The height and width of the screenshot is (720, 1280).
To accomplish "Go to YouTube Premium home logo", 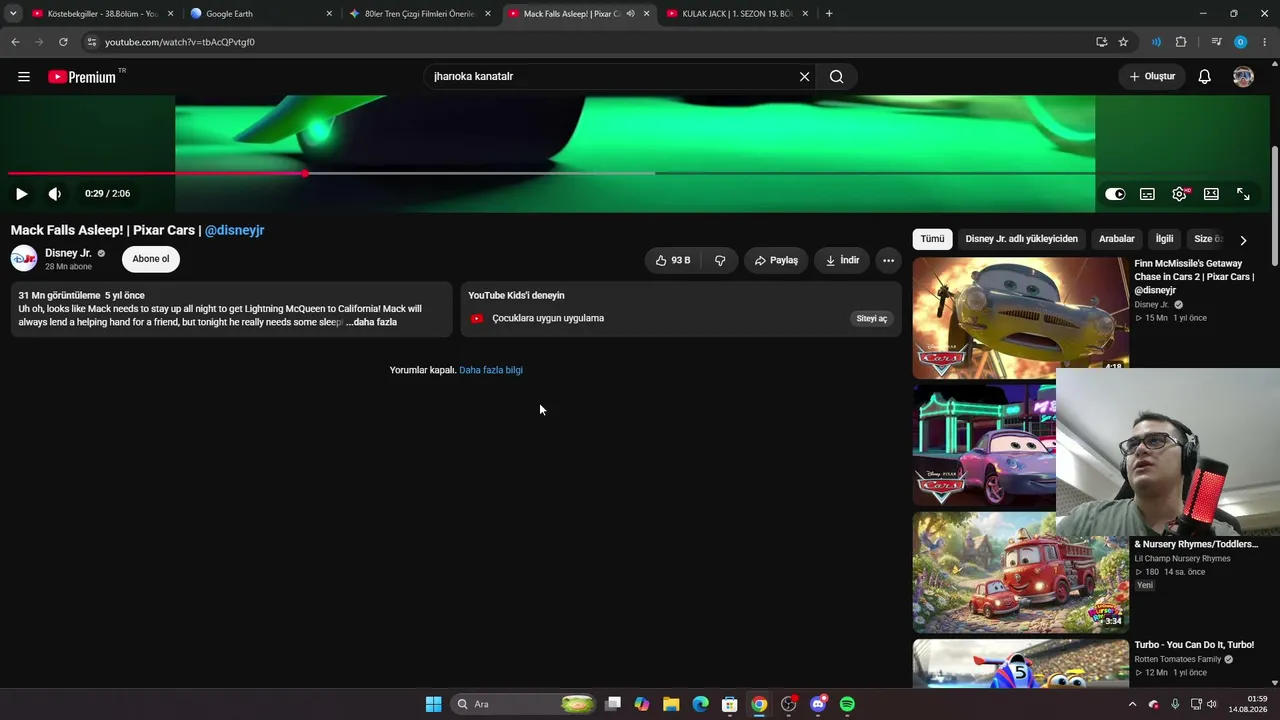I will coord(82,77).
